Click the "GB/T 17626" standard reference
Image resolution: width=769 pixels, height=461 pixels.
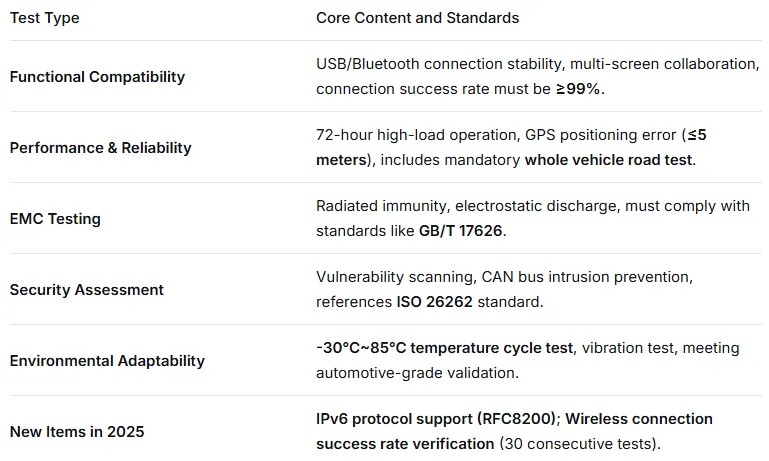(462, 231)
